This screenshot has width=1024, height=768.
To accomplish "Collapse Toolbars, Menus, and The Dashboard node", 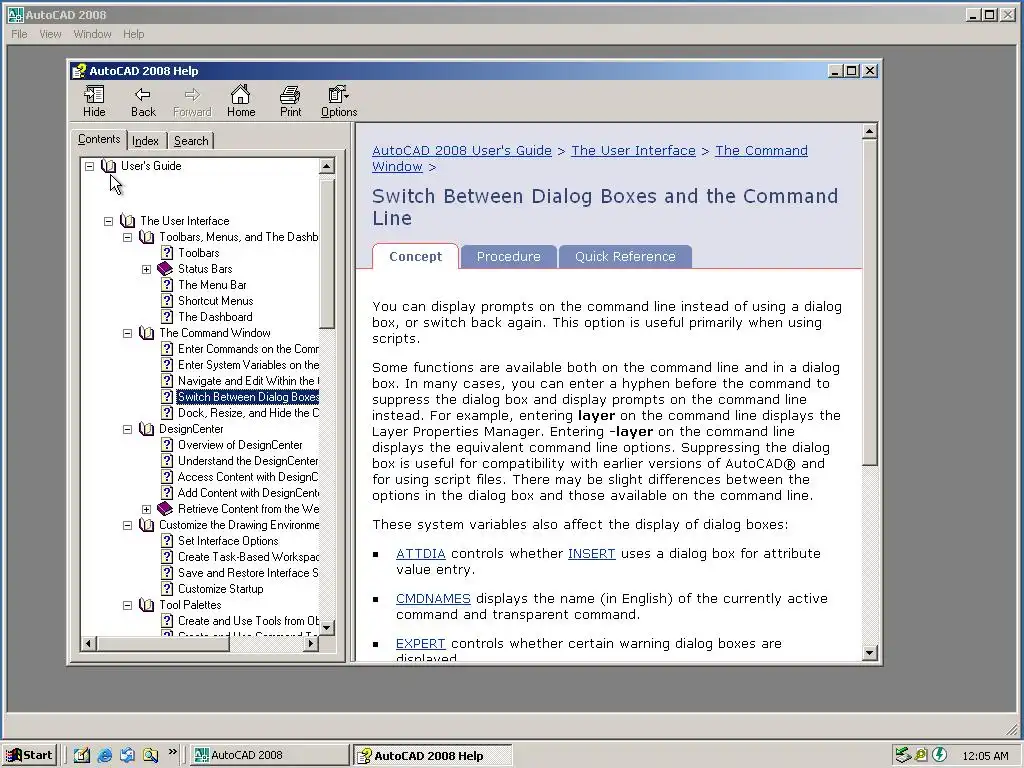I will coord(127,237).
